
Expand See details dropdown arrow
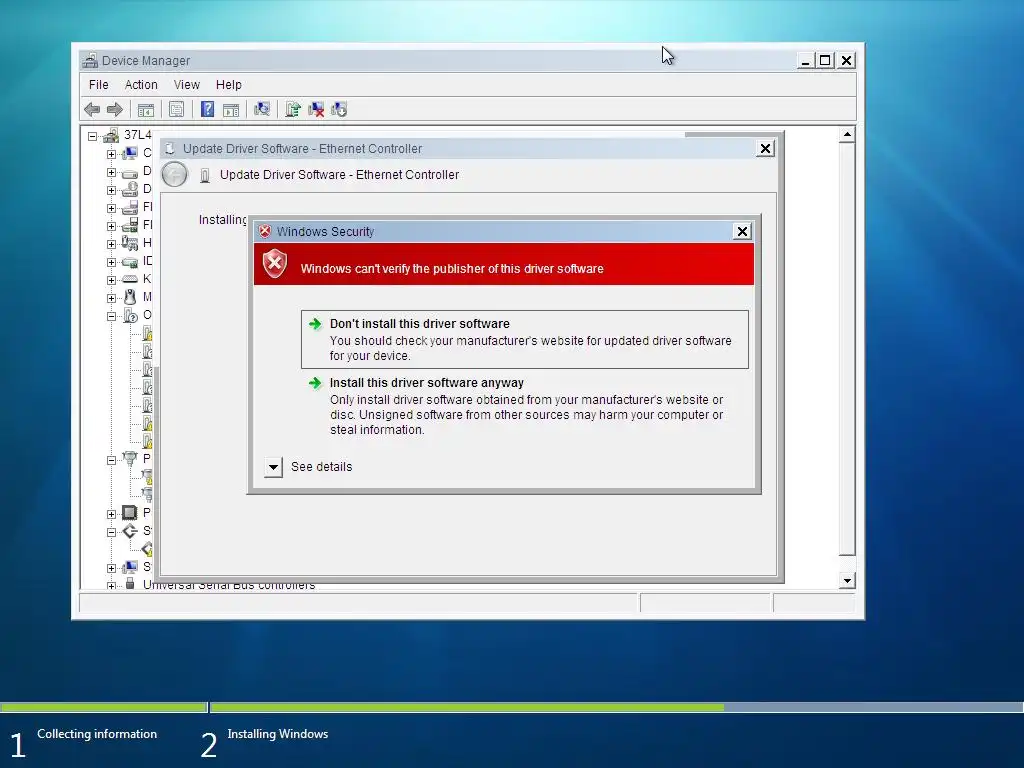[x=273, y=467]
